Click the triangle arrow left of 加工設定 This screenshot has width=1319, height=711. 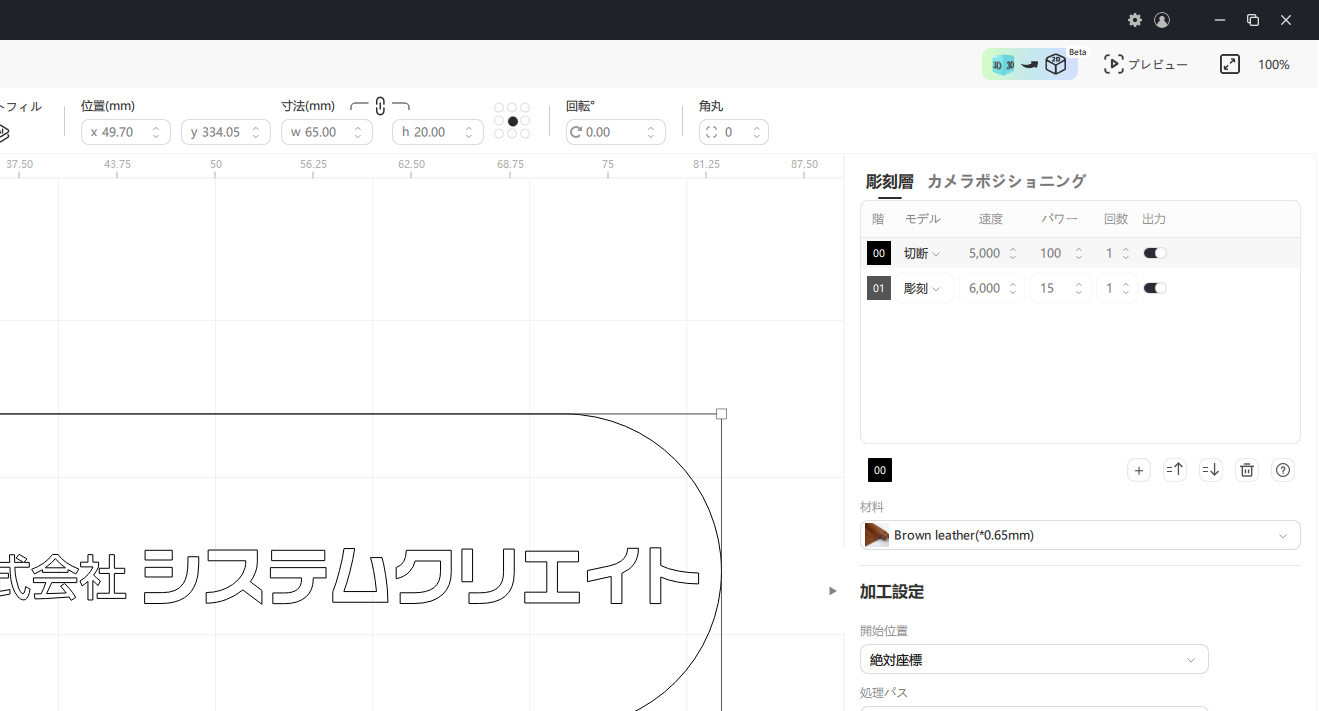832,591
